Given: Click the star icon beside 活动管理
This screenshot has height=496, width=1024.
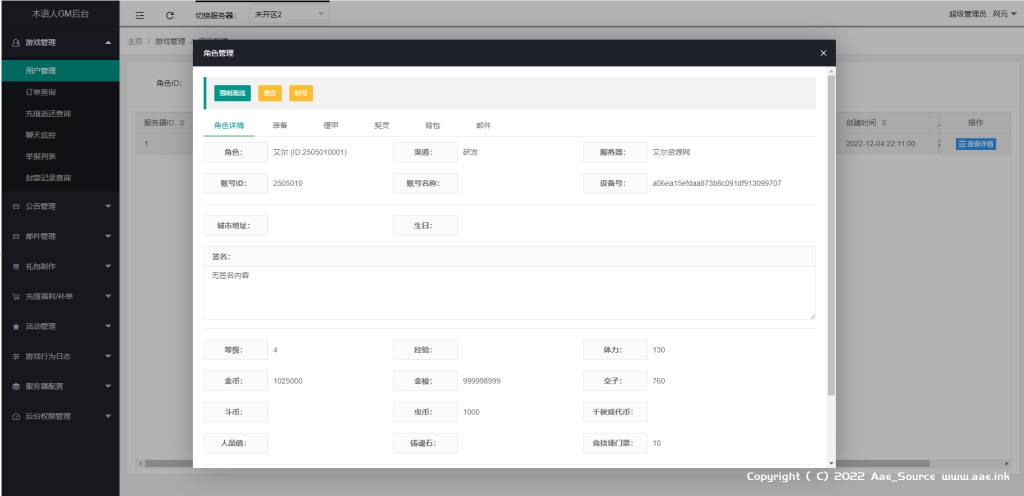Looking at the screenshot, I should 16,326.
